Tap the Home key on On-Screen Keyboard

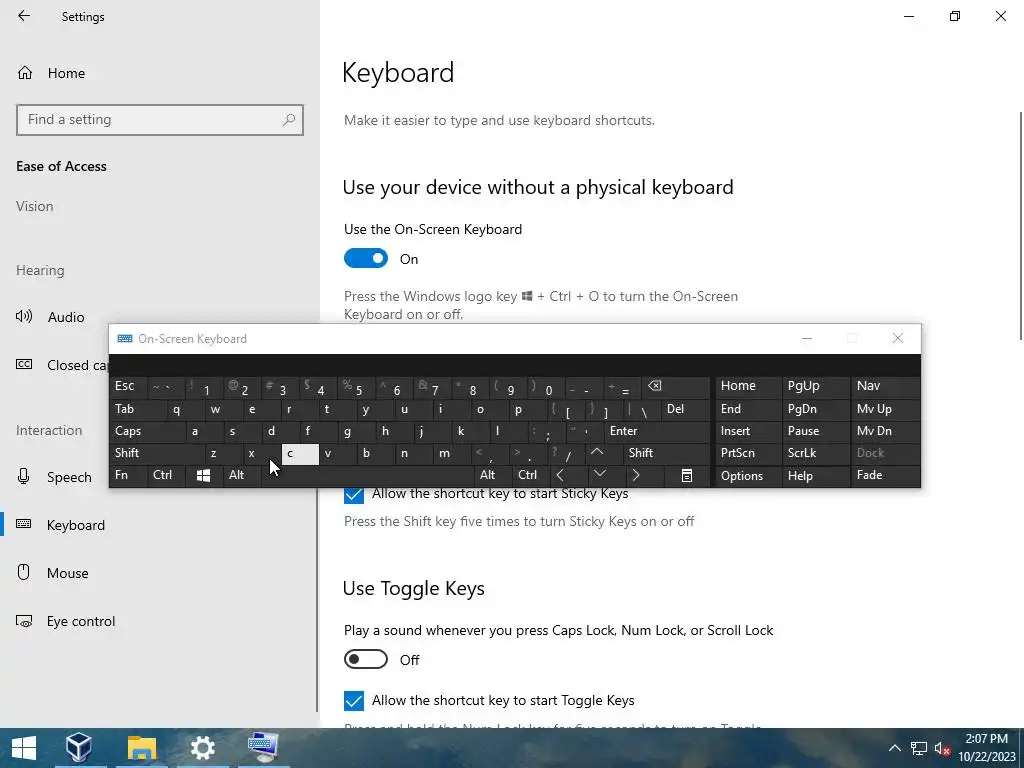click(x=748, y=387)
